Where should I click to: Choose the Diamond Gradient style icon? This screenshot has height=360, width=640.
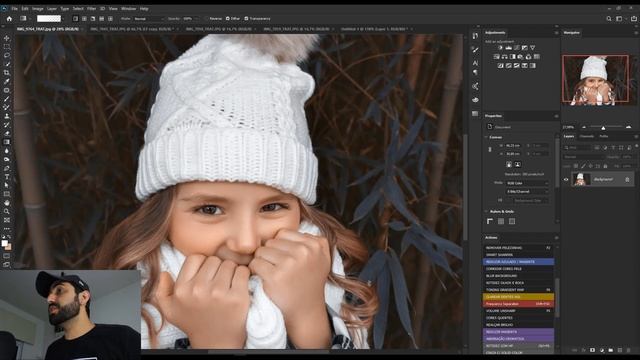pos(111,18)
